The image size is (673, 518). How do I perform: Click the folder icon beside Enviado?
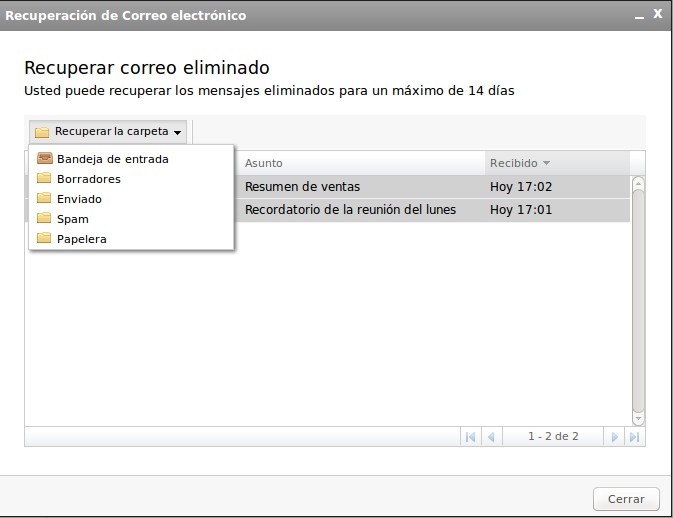[44, 198]
